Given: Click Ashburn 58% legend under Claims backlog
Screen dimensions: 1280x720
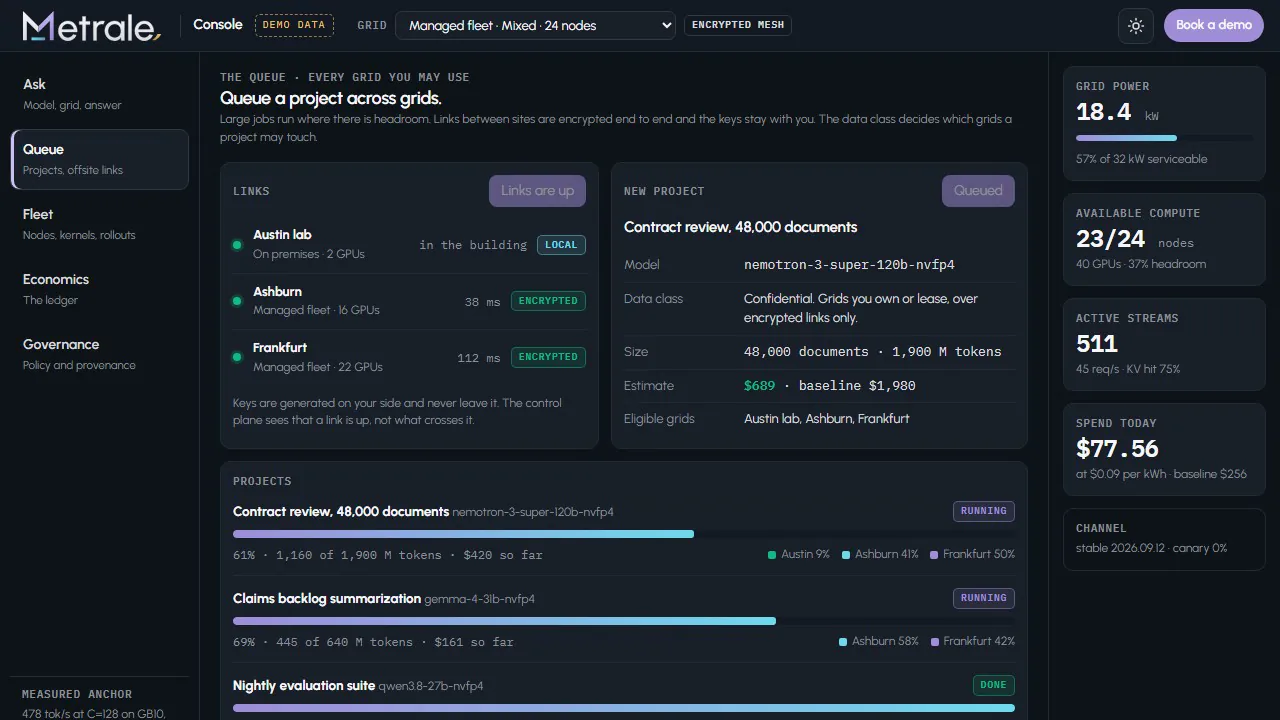Looking at the screenshot, I should [x=879, y=641].
